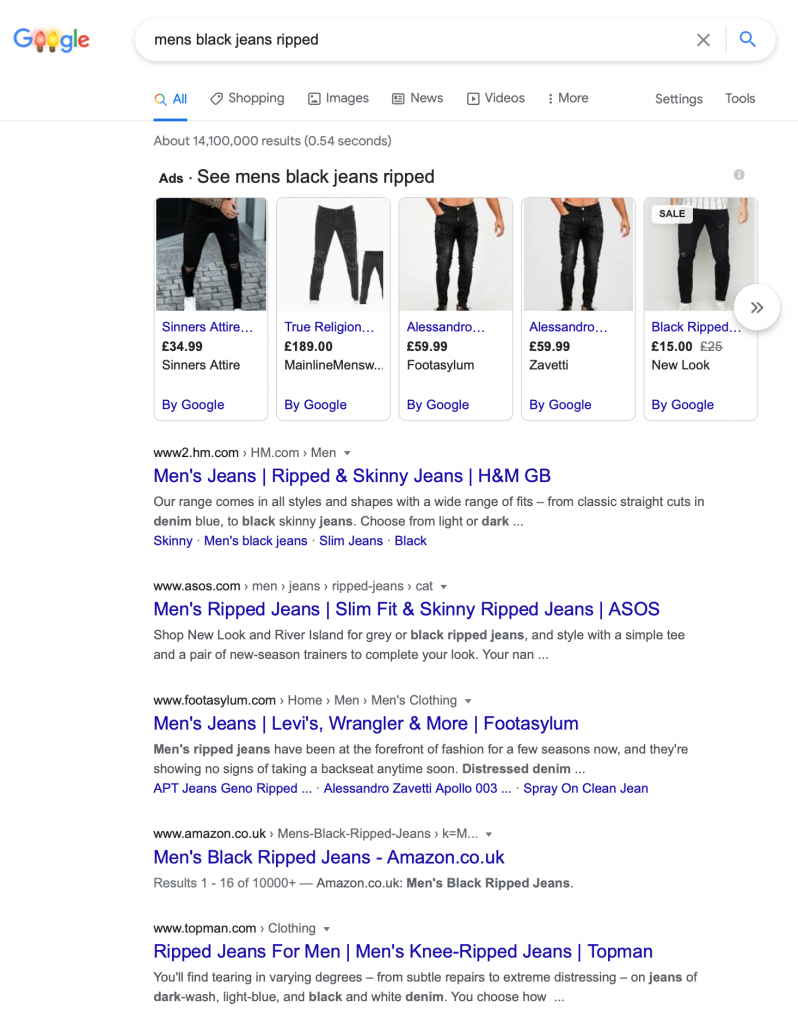Open the Images tab
The width and height of the screenshot is (798, 1024).
click(x=338, y=99)
